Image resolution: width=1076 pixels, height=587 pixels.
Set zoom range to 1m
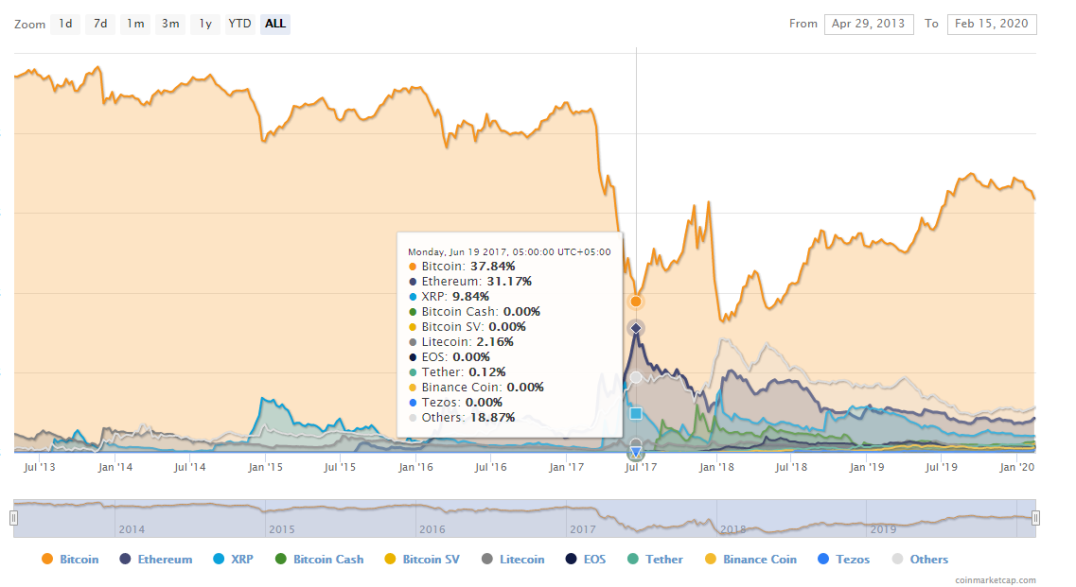[x=135, y=24]
